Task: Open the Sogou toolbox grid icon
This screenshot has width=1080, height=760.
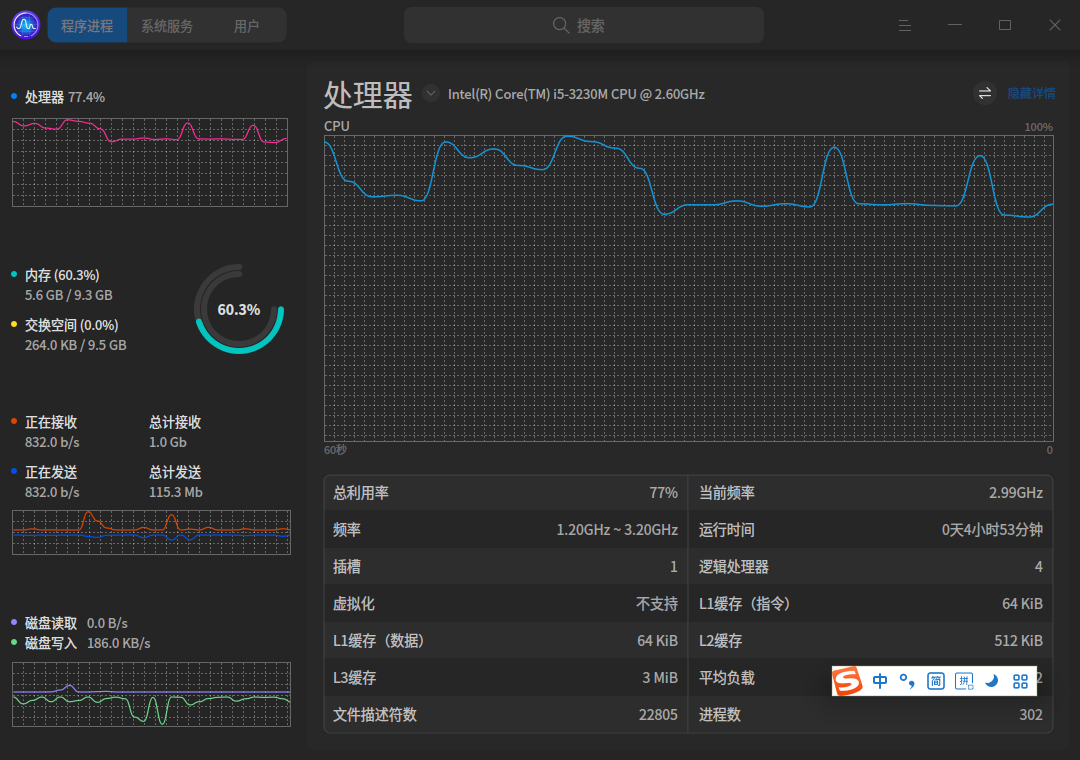Action: tap(1021, 681)
